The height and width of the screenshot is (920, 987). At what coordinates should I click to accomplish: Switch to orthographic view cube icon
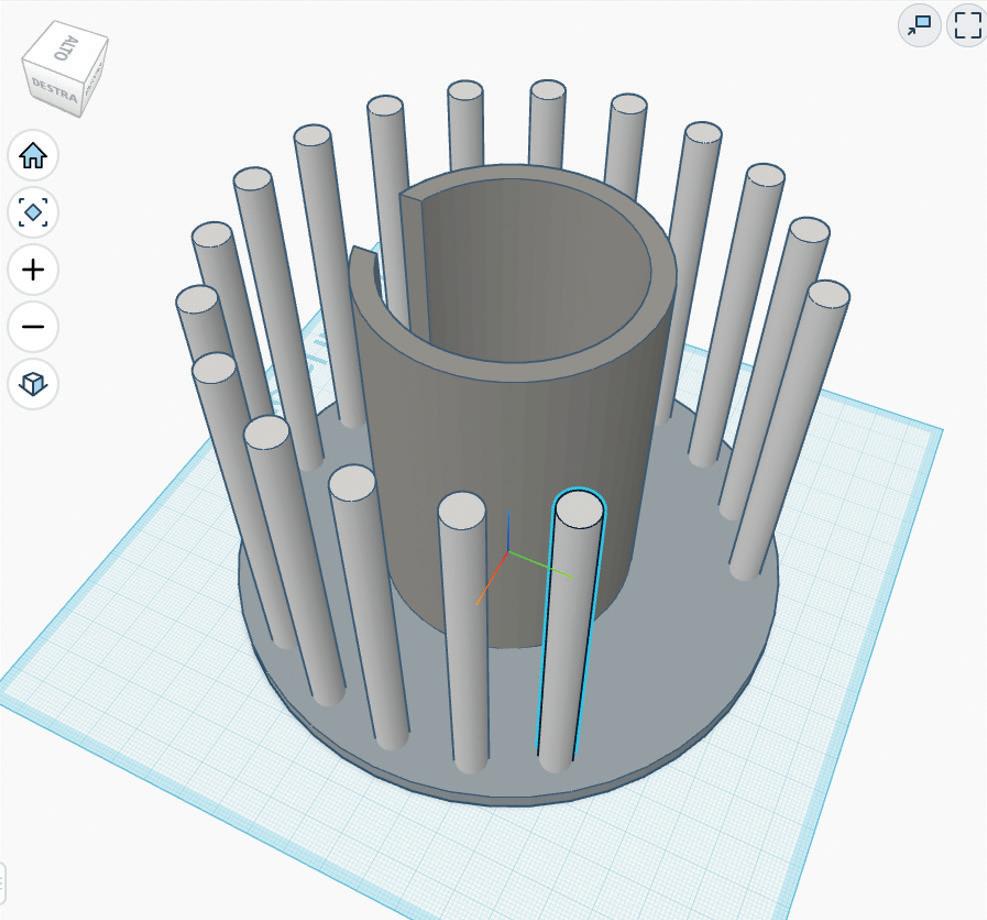pyautogui.click(x=33, y=383)
